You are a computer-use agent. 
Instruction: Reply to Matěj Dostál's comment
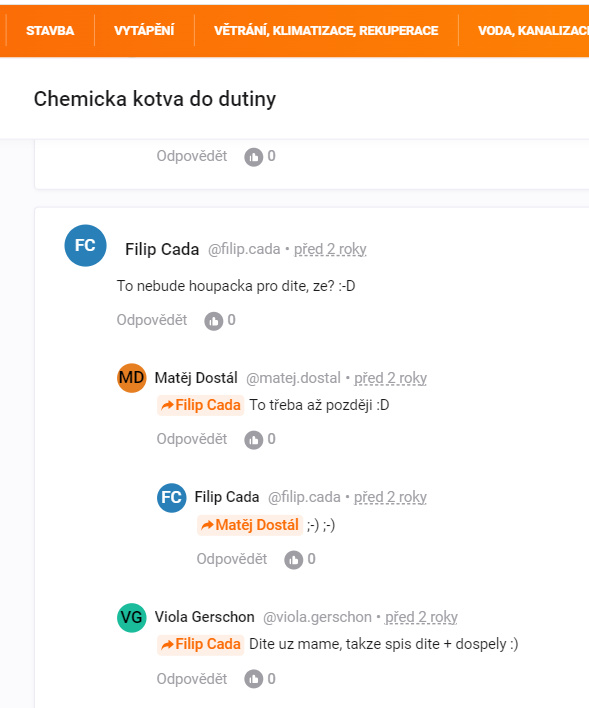[x=192, y=439]
